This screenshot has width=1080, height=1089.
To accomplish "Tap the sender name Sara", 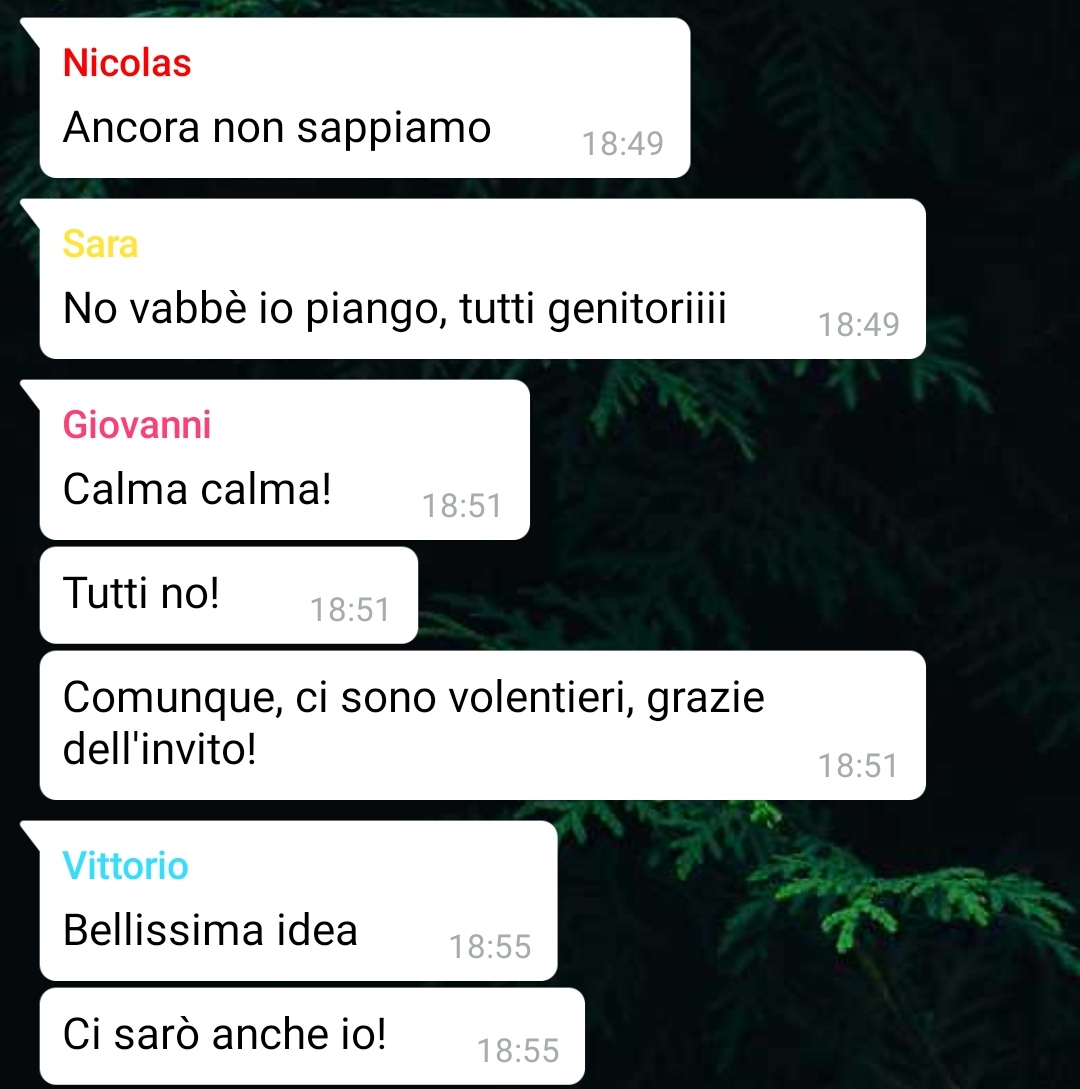I will click(x=100, y=244).
